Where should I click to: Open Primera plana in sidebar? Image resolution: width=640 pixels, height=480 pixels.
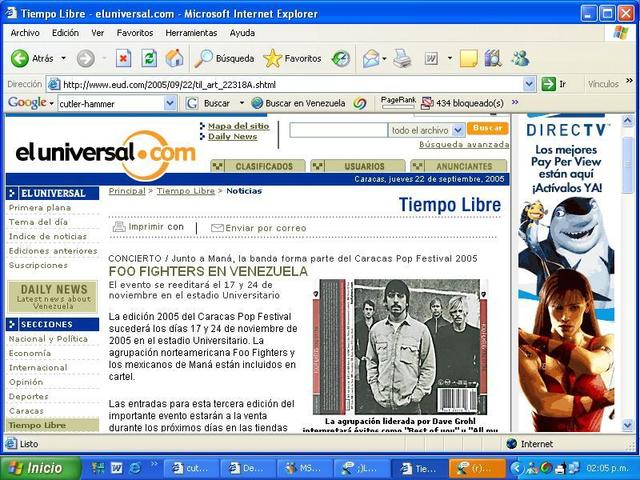coord(40,208)
